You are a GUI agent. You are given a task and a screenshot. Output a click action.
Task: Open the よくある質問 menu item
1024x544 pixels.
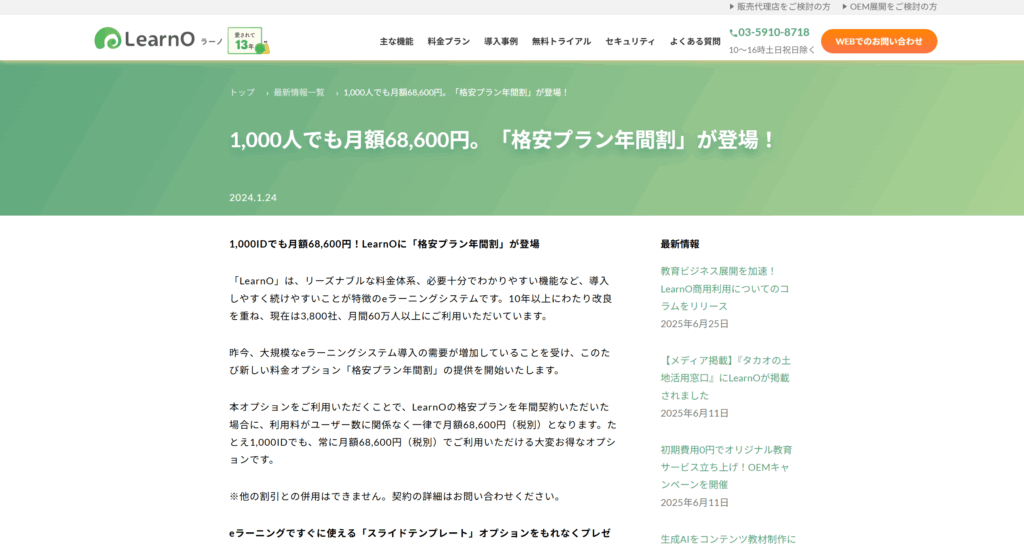tap(695, 41)
